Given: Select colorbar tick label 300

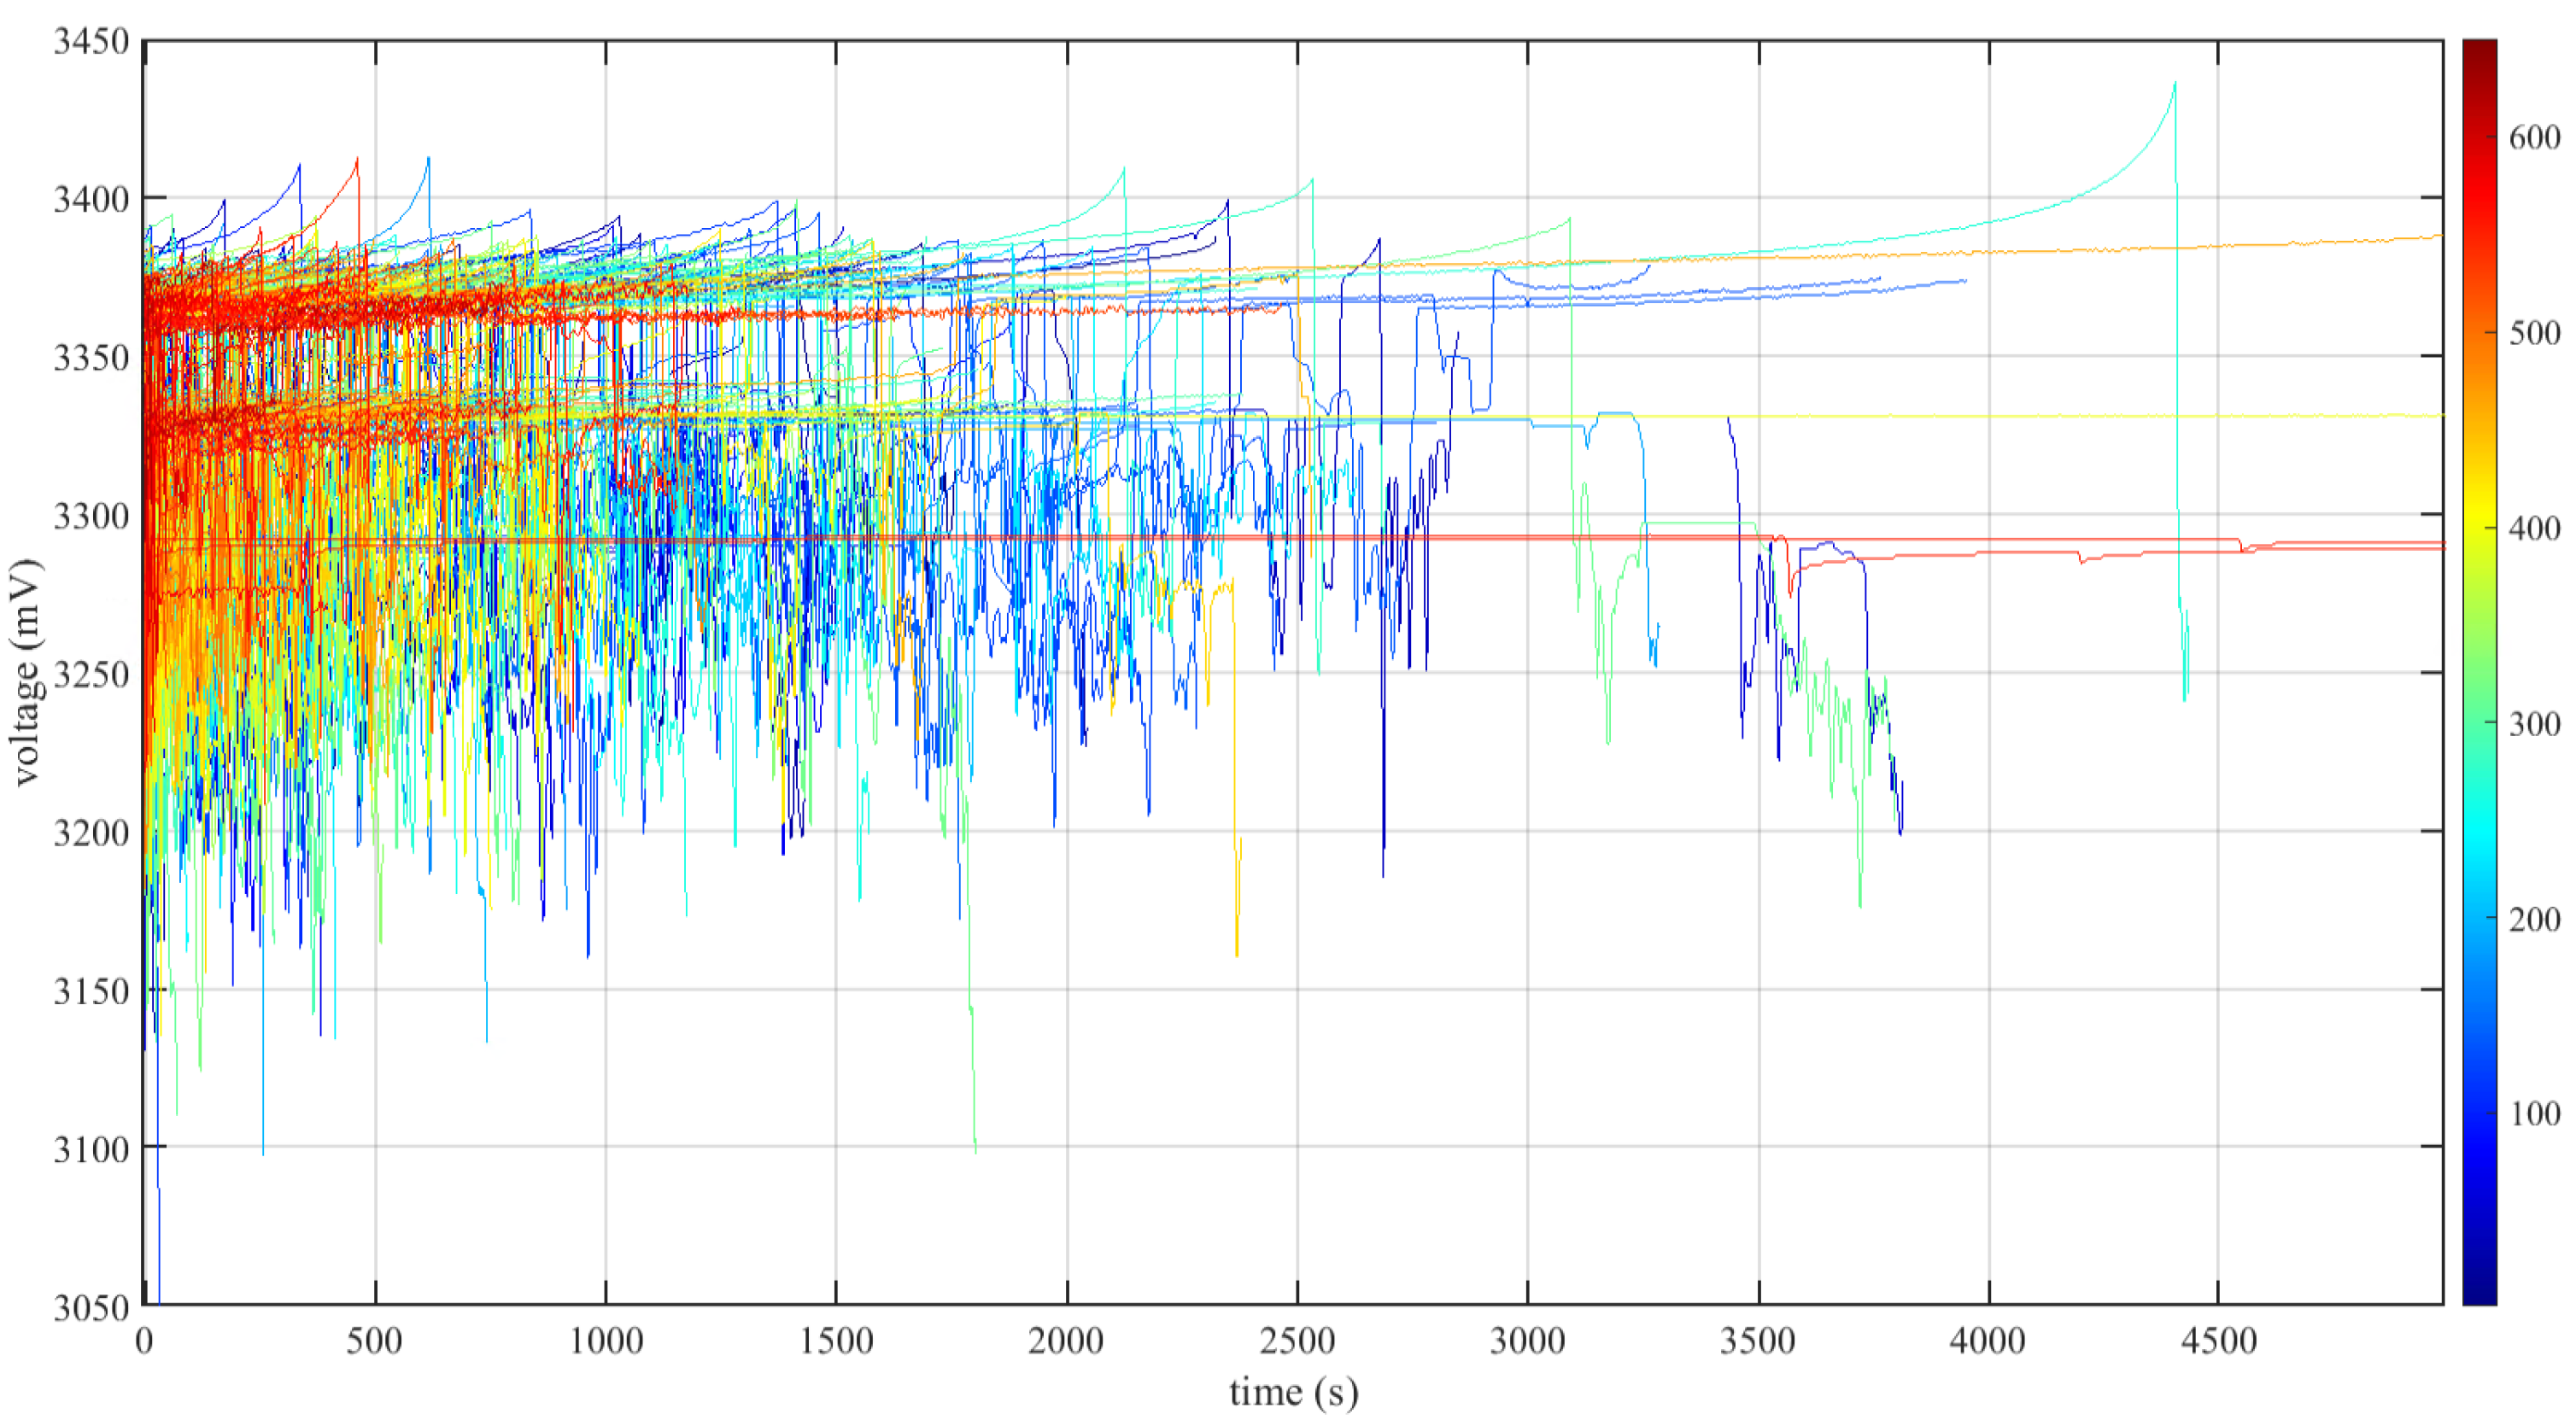Looking at the screenshot, I should click(x=2534, y=723).
